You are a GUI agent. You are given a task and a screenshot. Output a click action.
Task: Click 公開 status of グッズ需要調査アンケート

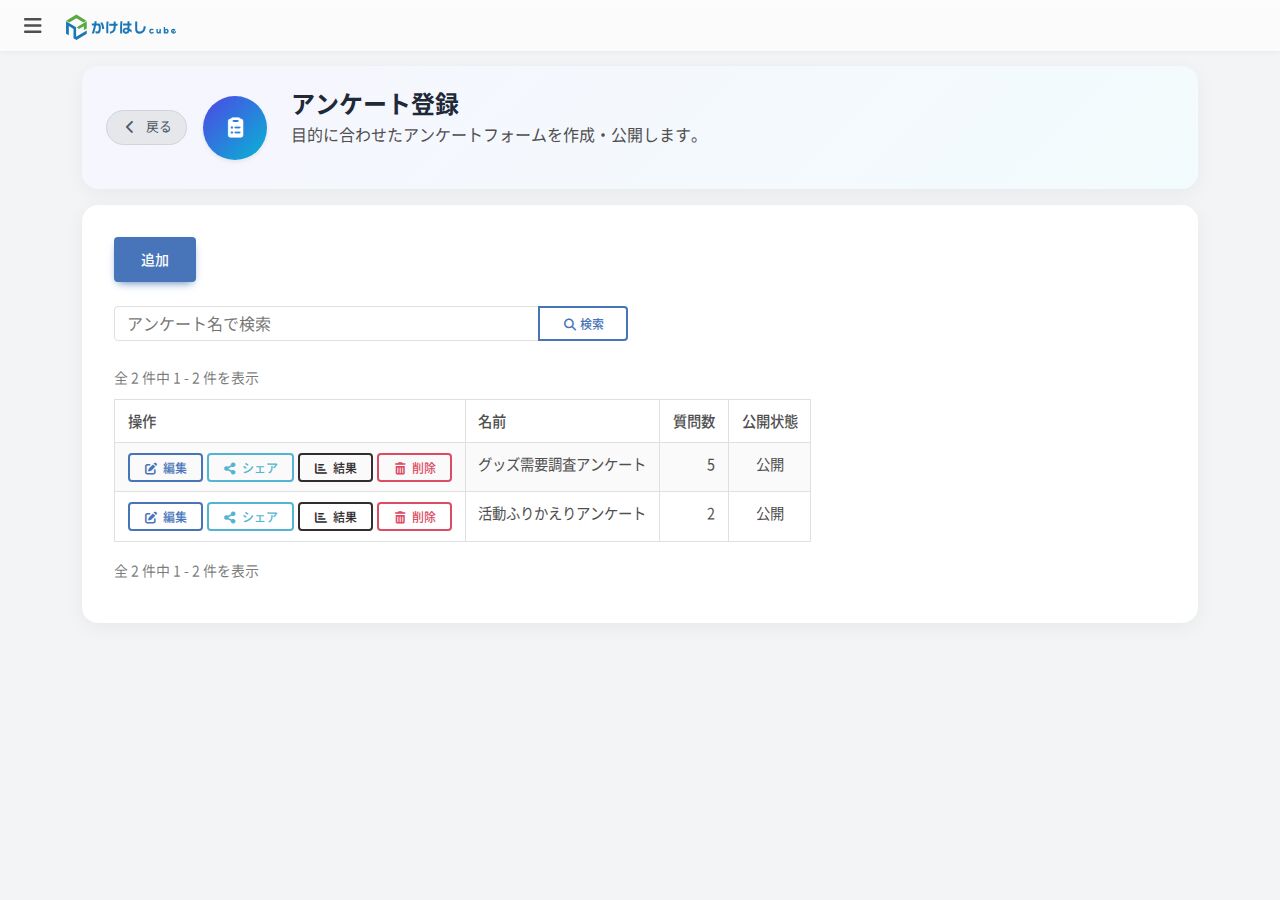click(770, 466)
